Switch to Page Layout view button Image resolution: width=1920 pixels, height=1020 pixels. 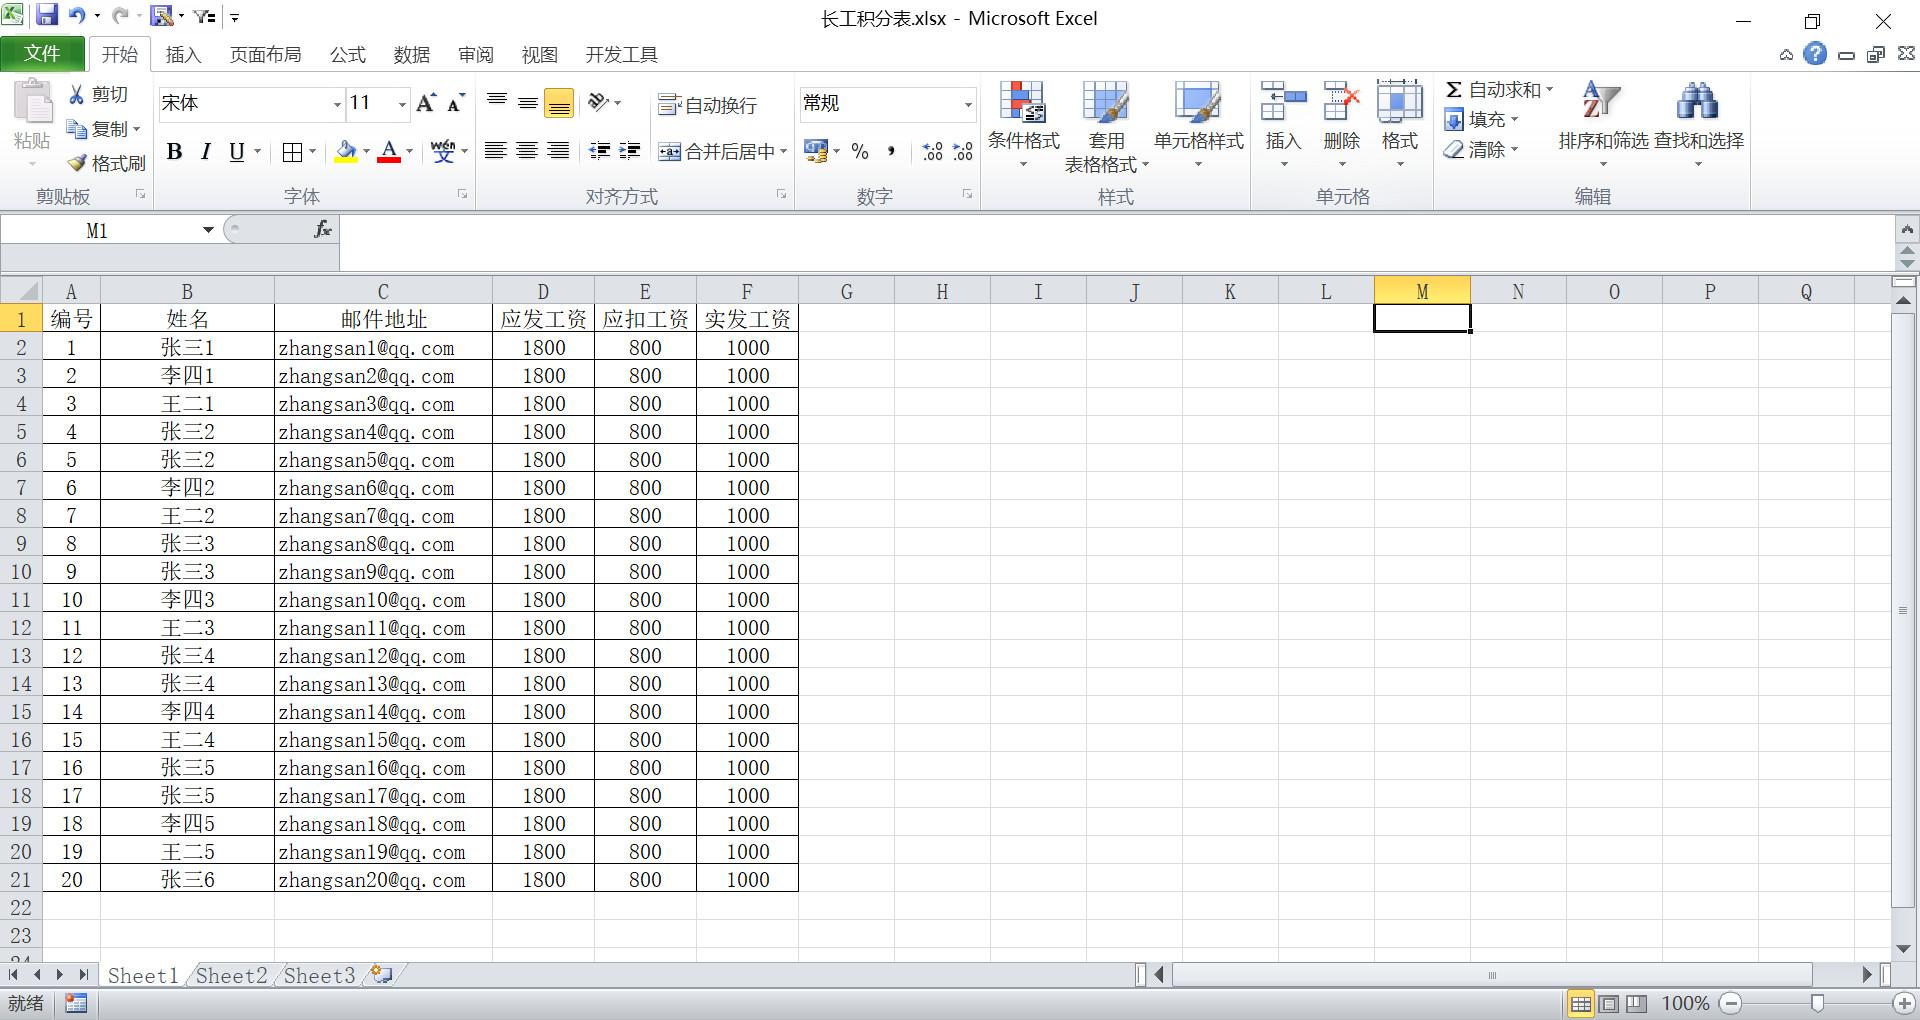(x=1608, y=1004)
